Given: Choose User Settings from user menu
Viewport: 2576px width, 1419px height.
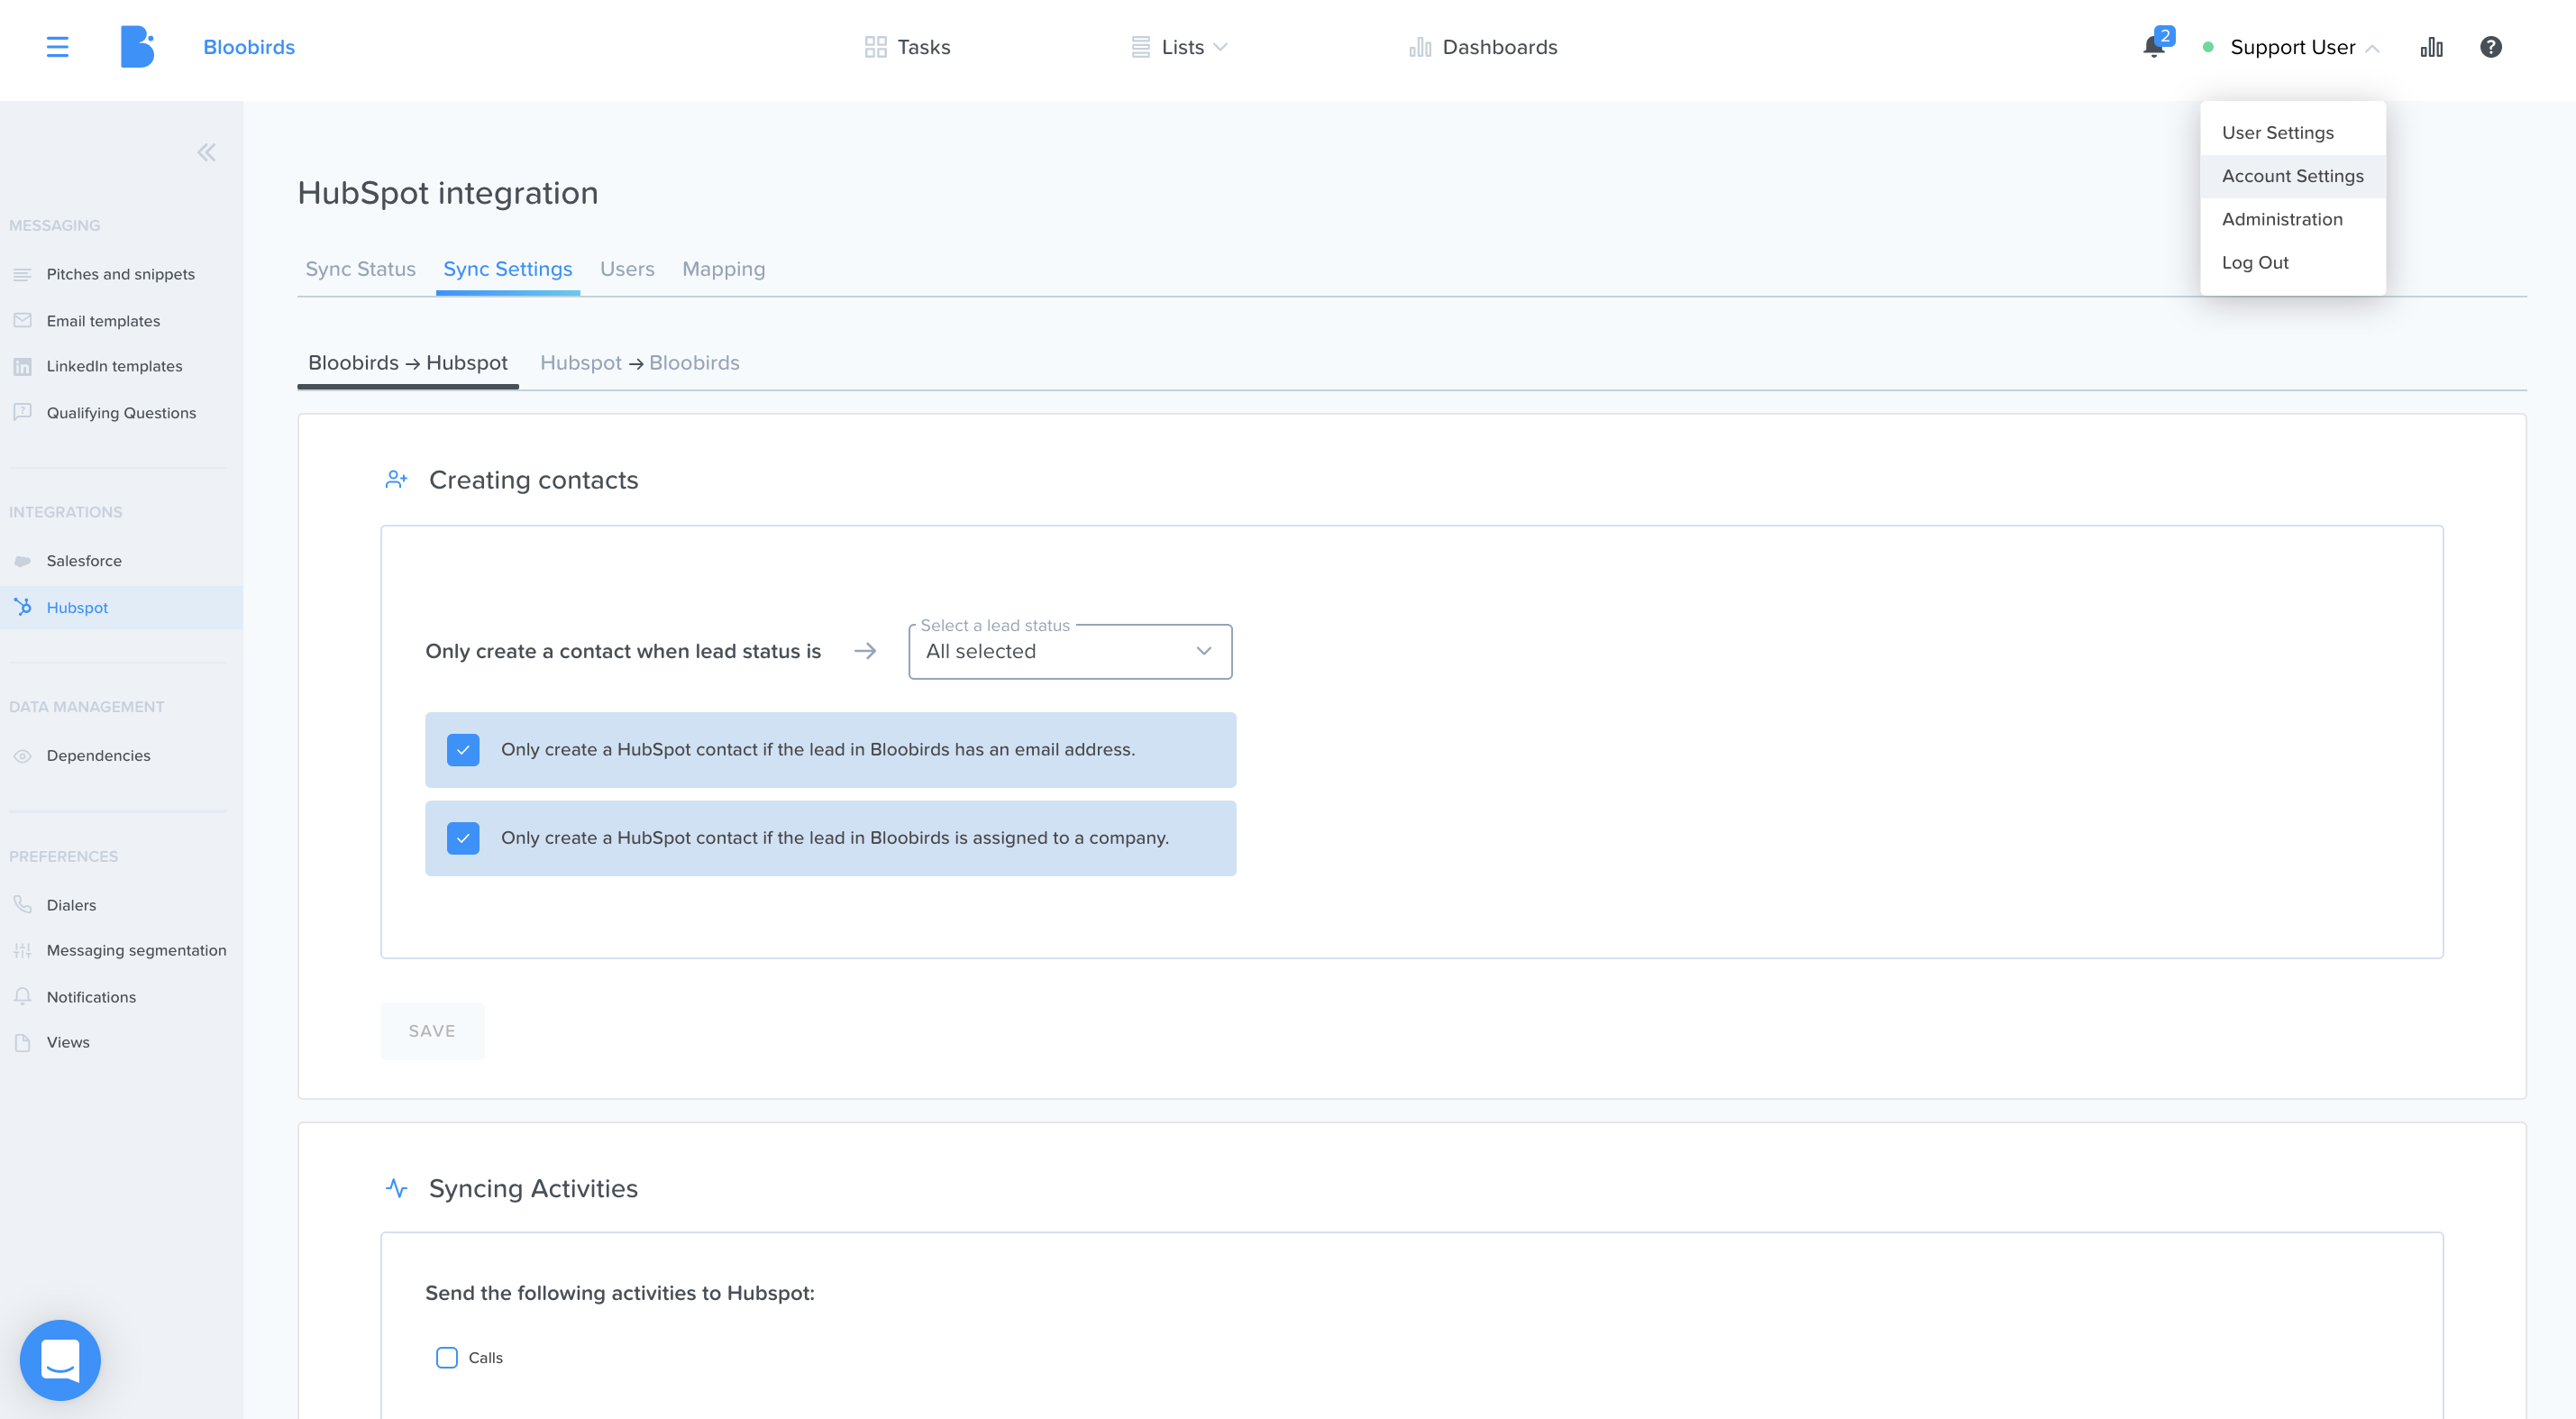Looking at the screenshot, I should pos(2293,133).
